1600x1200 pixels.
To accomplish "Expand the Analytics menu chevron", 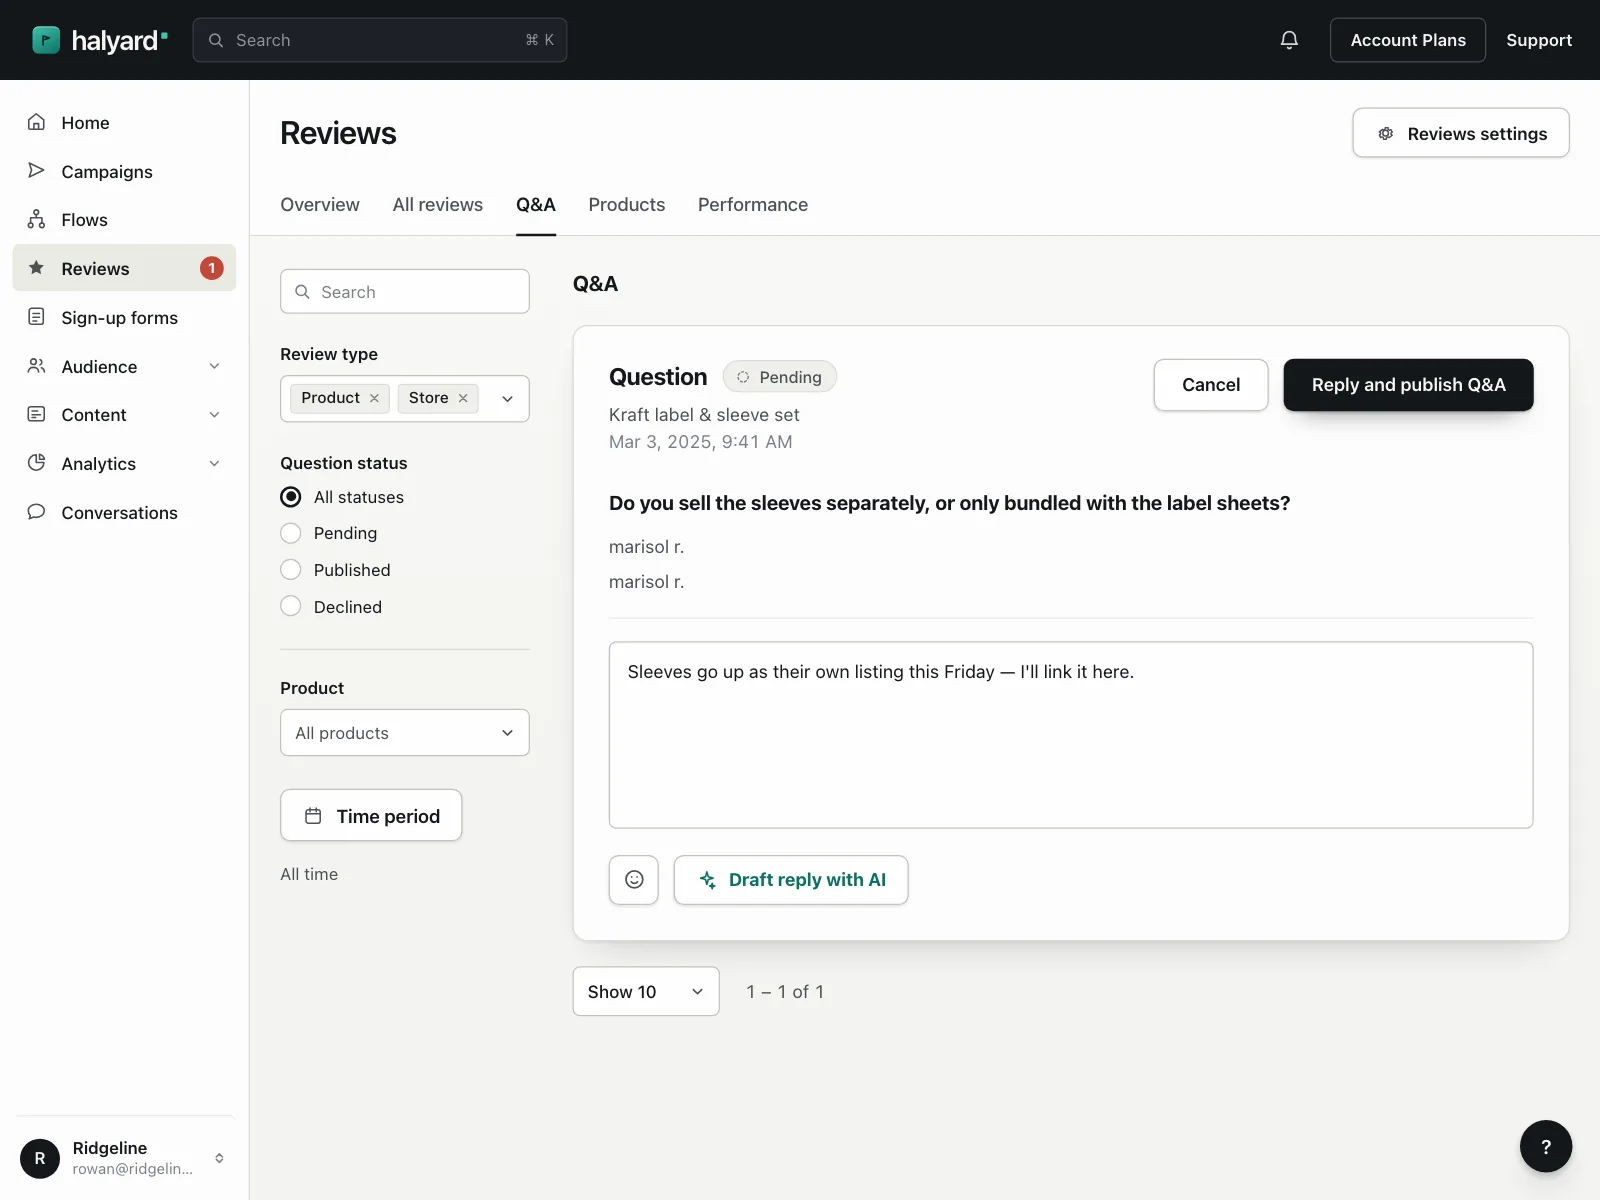I will tap(214, 463).
